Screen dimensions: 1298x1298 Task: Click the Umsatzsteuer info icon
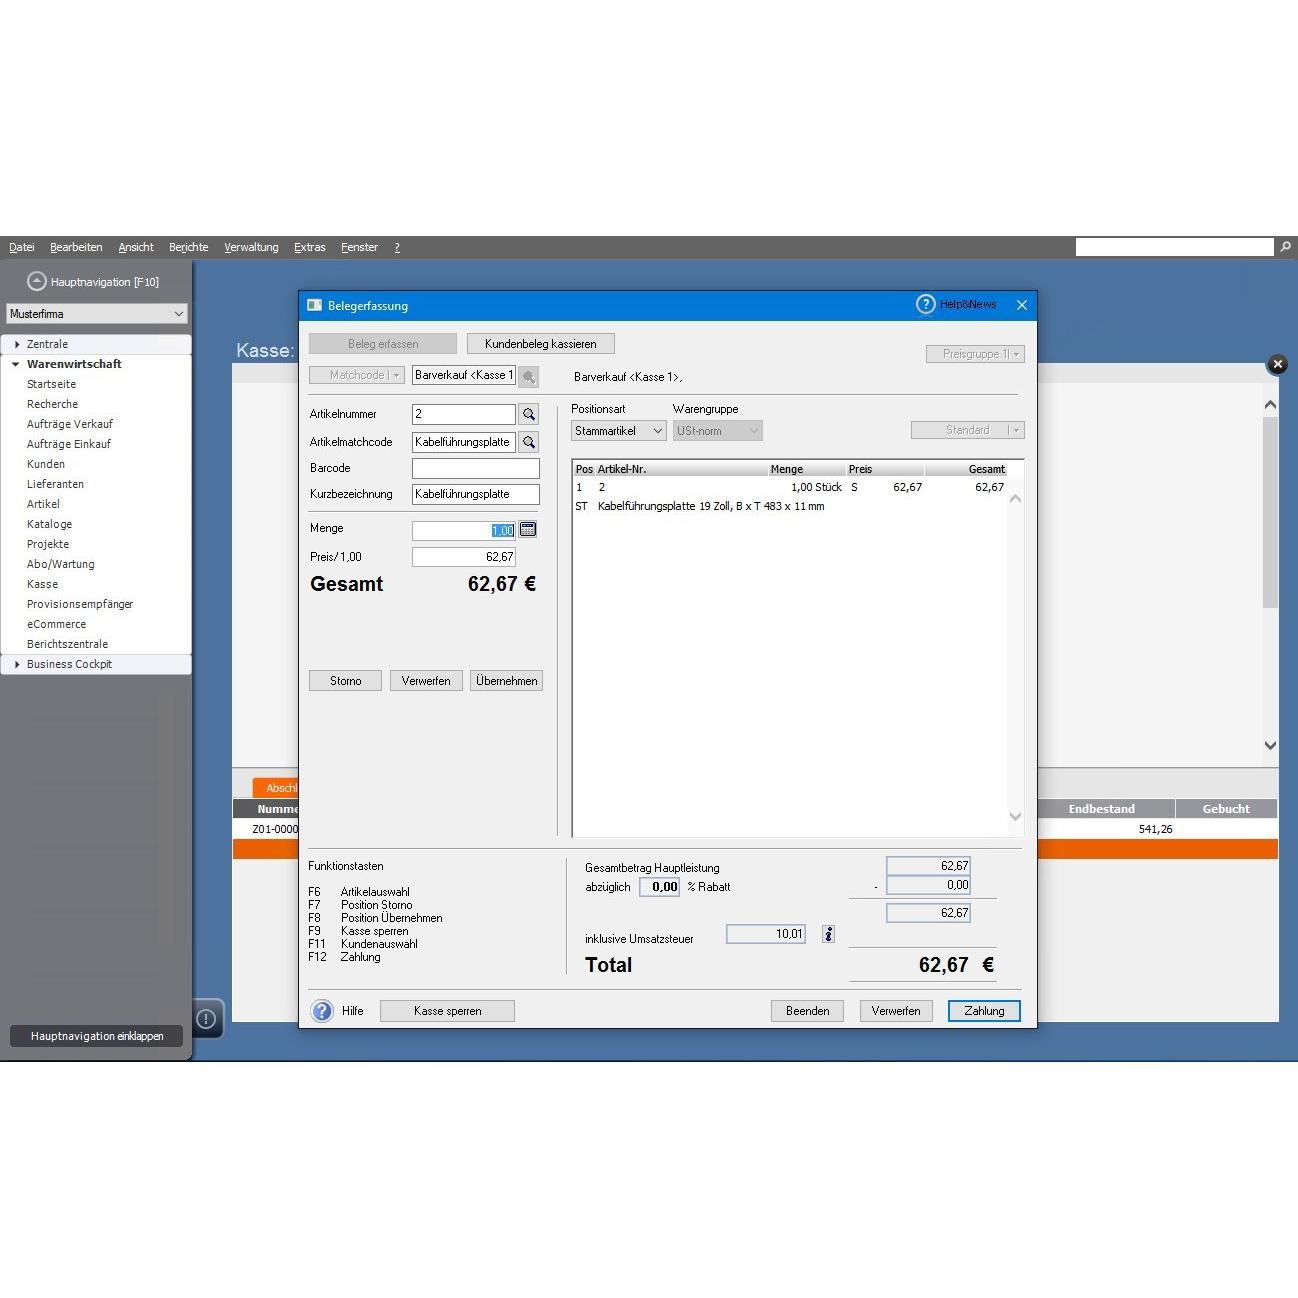pos(828,934)
